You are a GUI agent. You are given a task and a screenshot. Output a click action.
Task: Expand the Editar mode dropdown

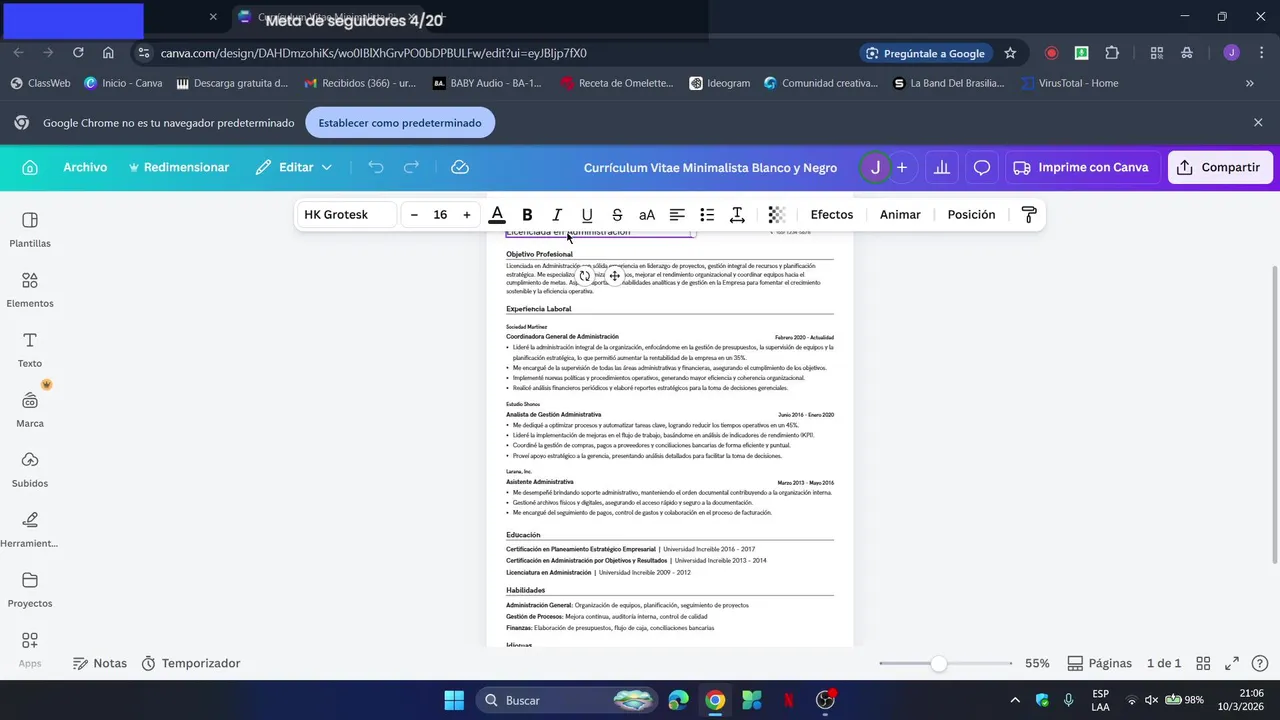pyautogui.click(x=295, y=167)
